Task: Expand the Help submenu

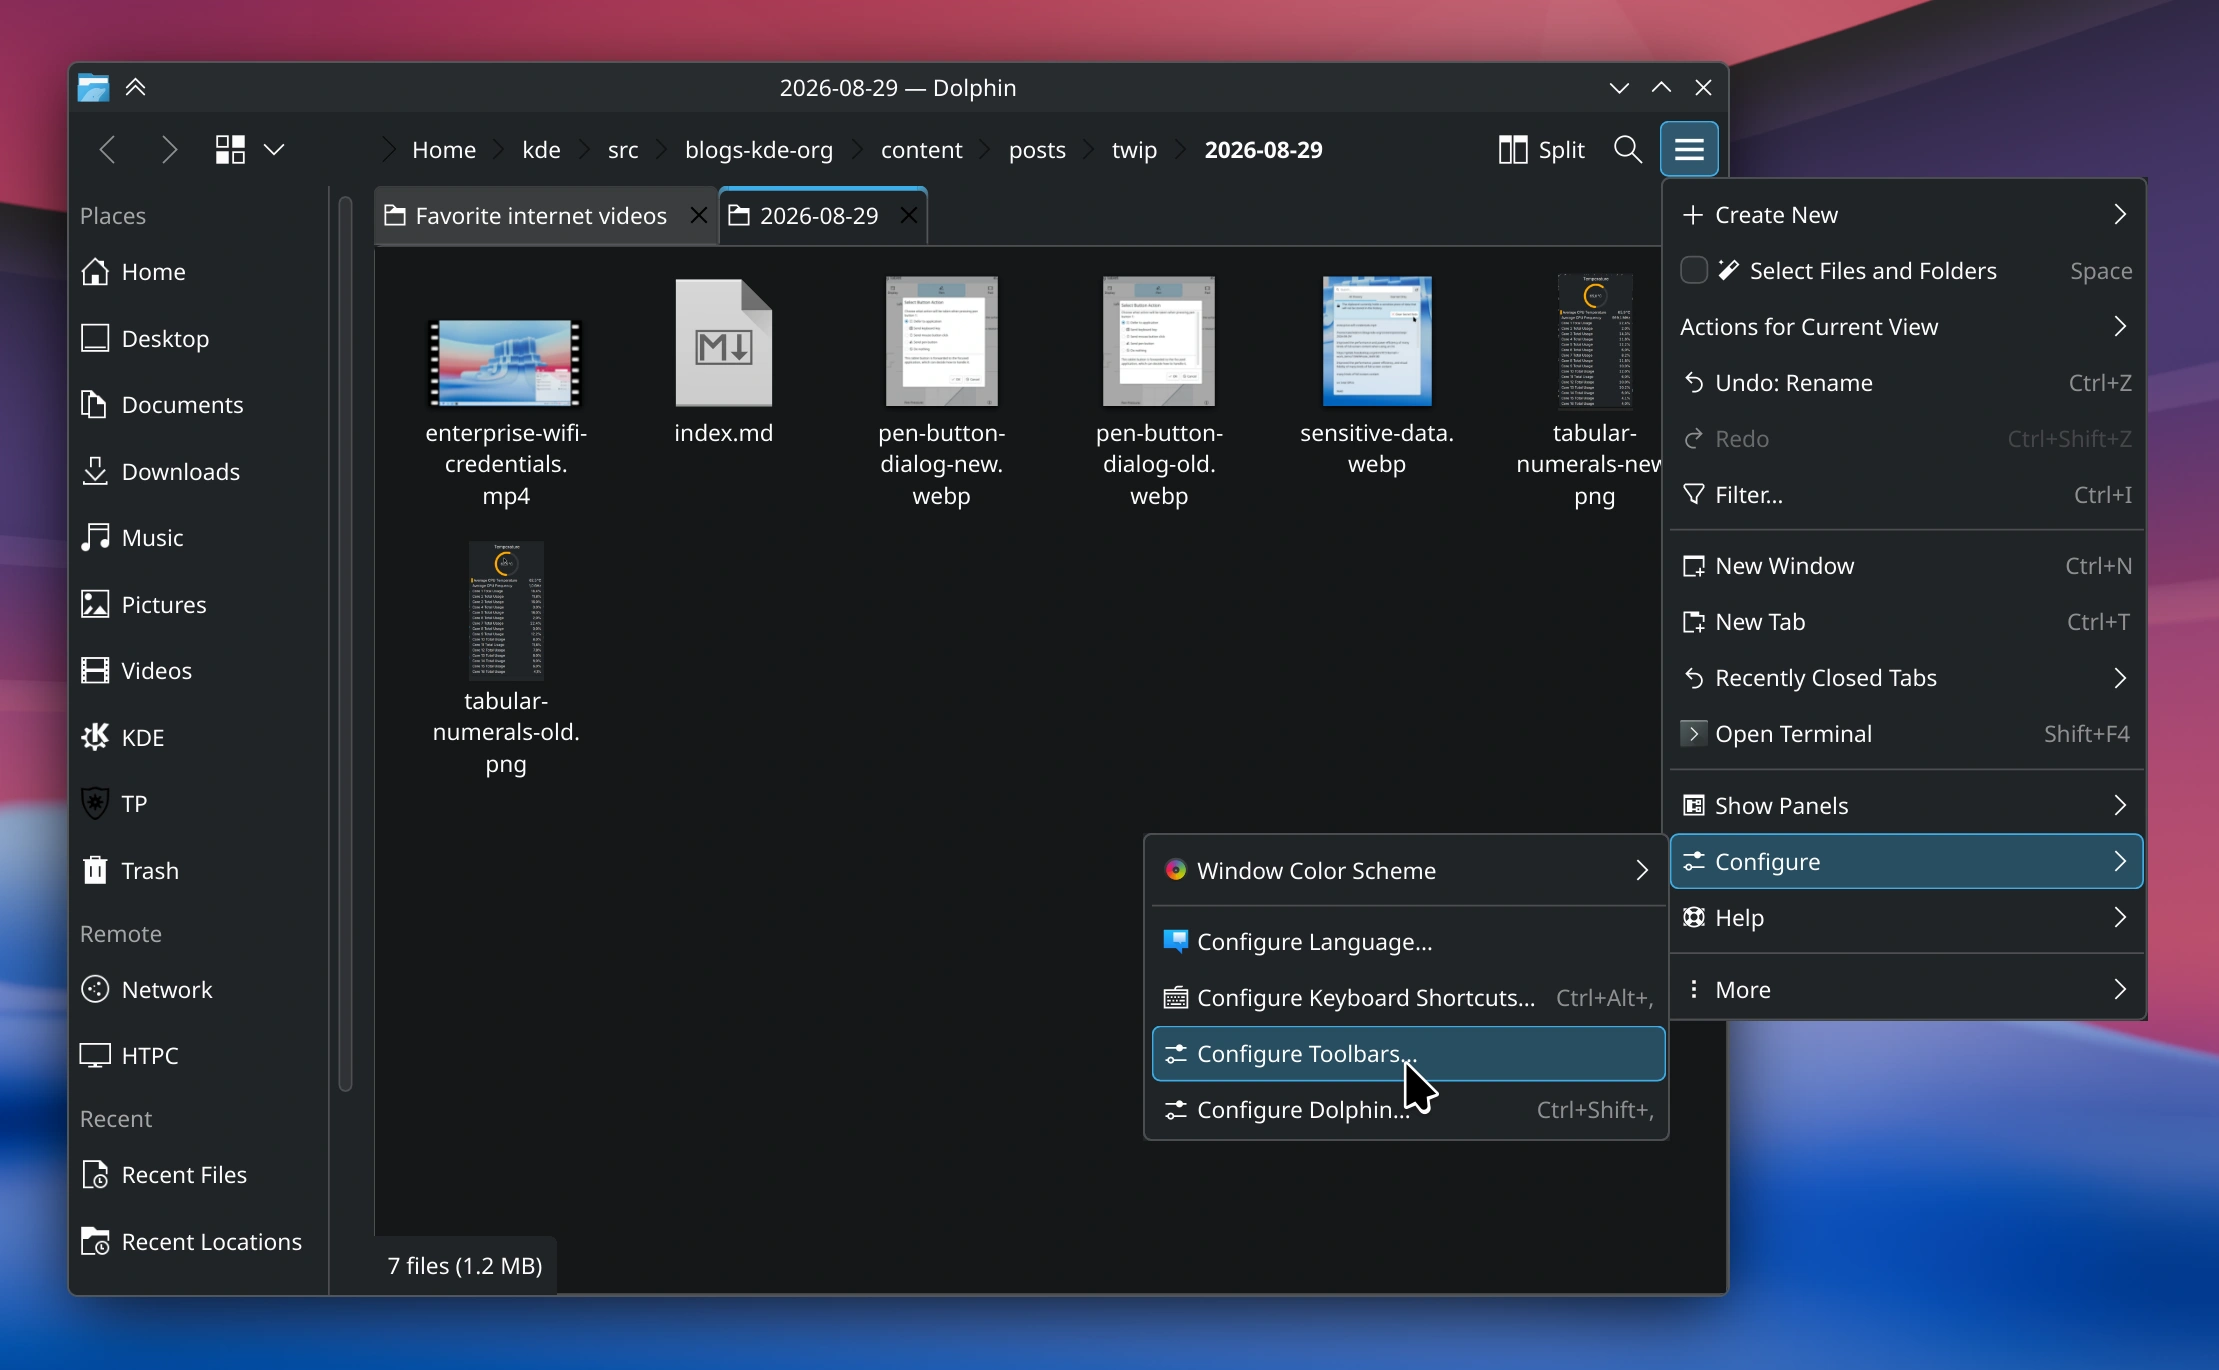Action: pyautogui.click(x=1906, y=918)
